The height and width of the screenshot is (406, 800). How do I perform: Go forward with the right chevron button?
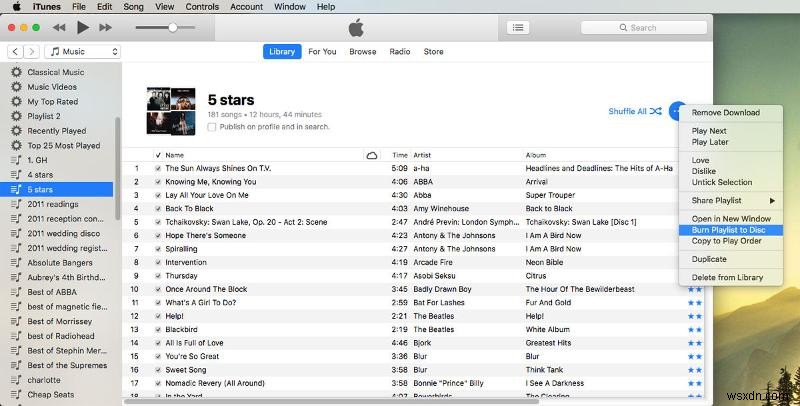[32, 52]
